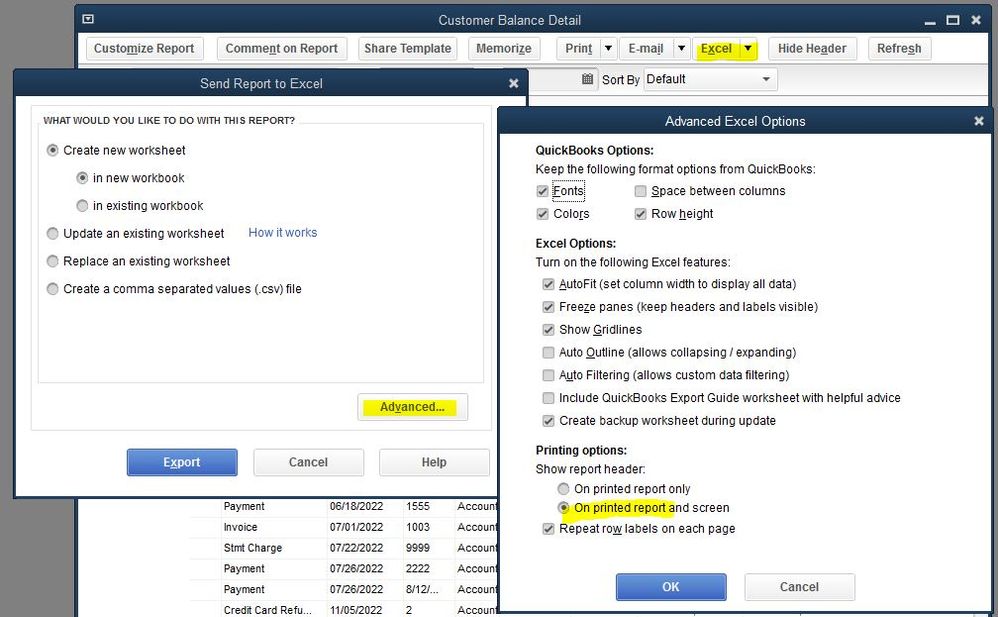
Task: Click the 1003 invoice number cell
Action: click(418, 527)
